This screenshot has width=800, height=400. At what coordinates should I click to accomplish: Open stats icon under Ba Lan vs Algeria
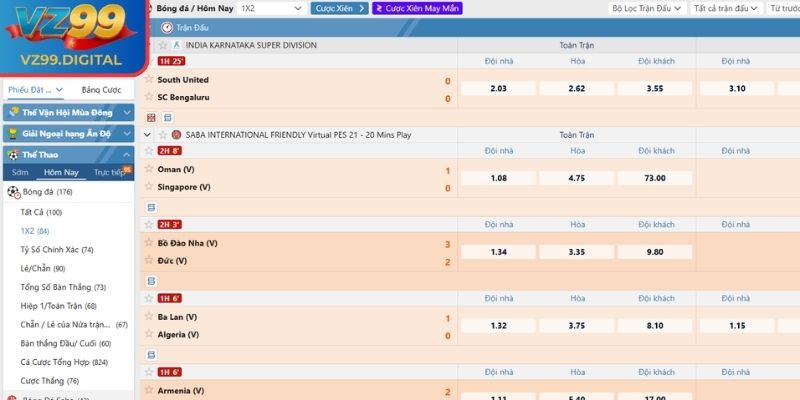pyautogui.click(x=151, y=353)
